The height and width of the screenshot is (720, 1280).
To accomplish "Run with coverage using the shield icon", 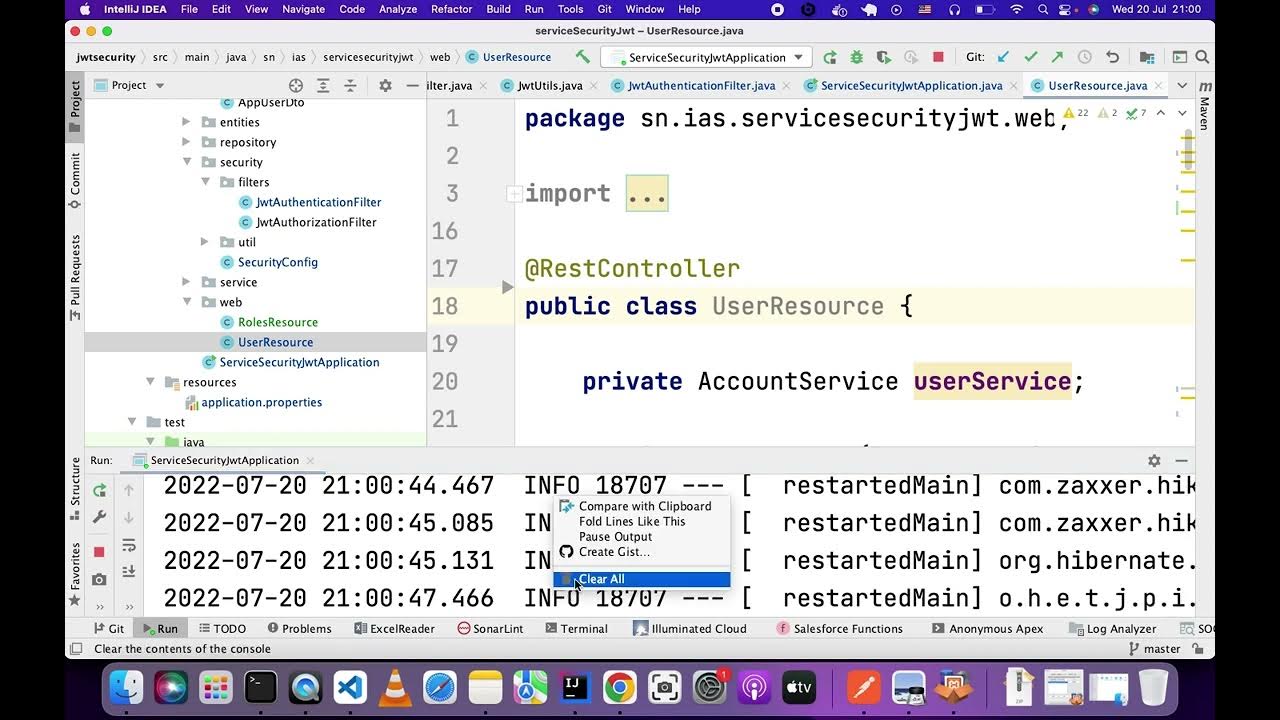I will (x=883, y=58).
